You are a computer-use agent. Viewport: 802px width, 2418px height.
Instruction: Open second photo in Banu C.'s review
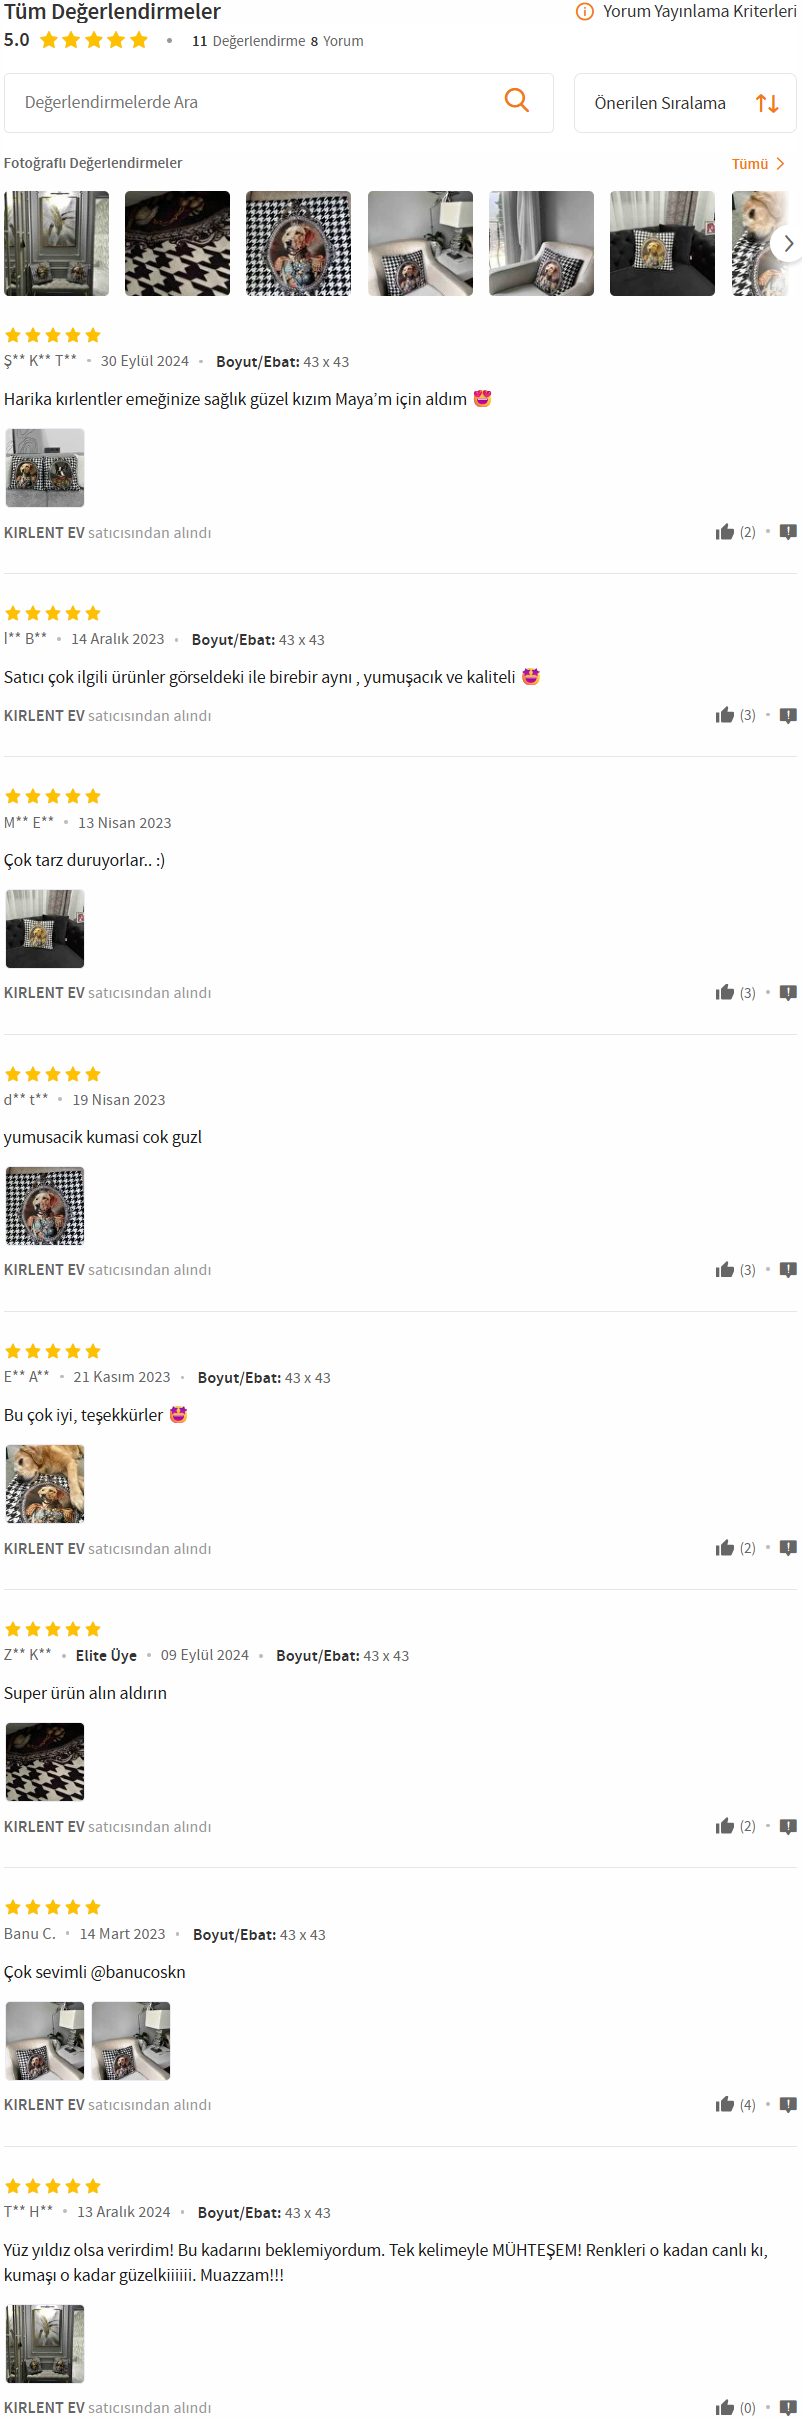pyautogui.click(x=131, y=2041)
